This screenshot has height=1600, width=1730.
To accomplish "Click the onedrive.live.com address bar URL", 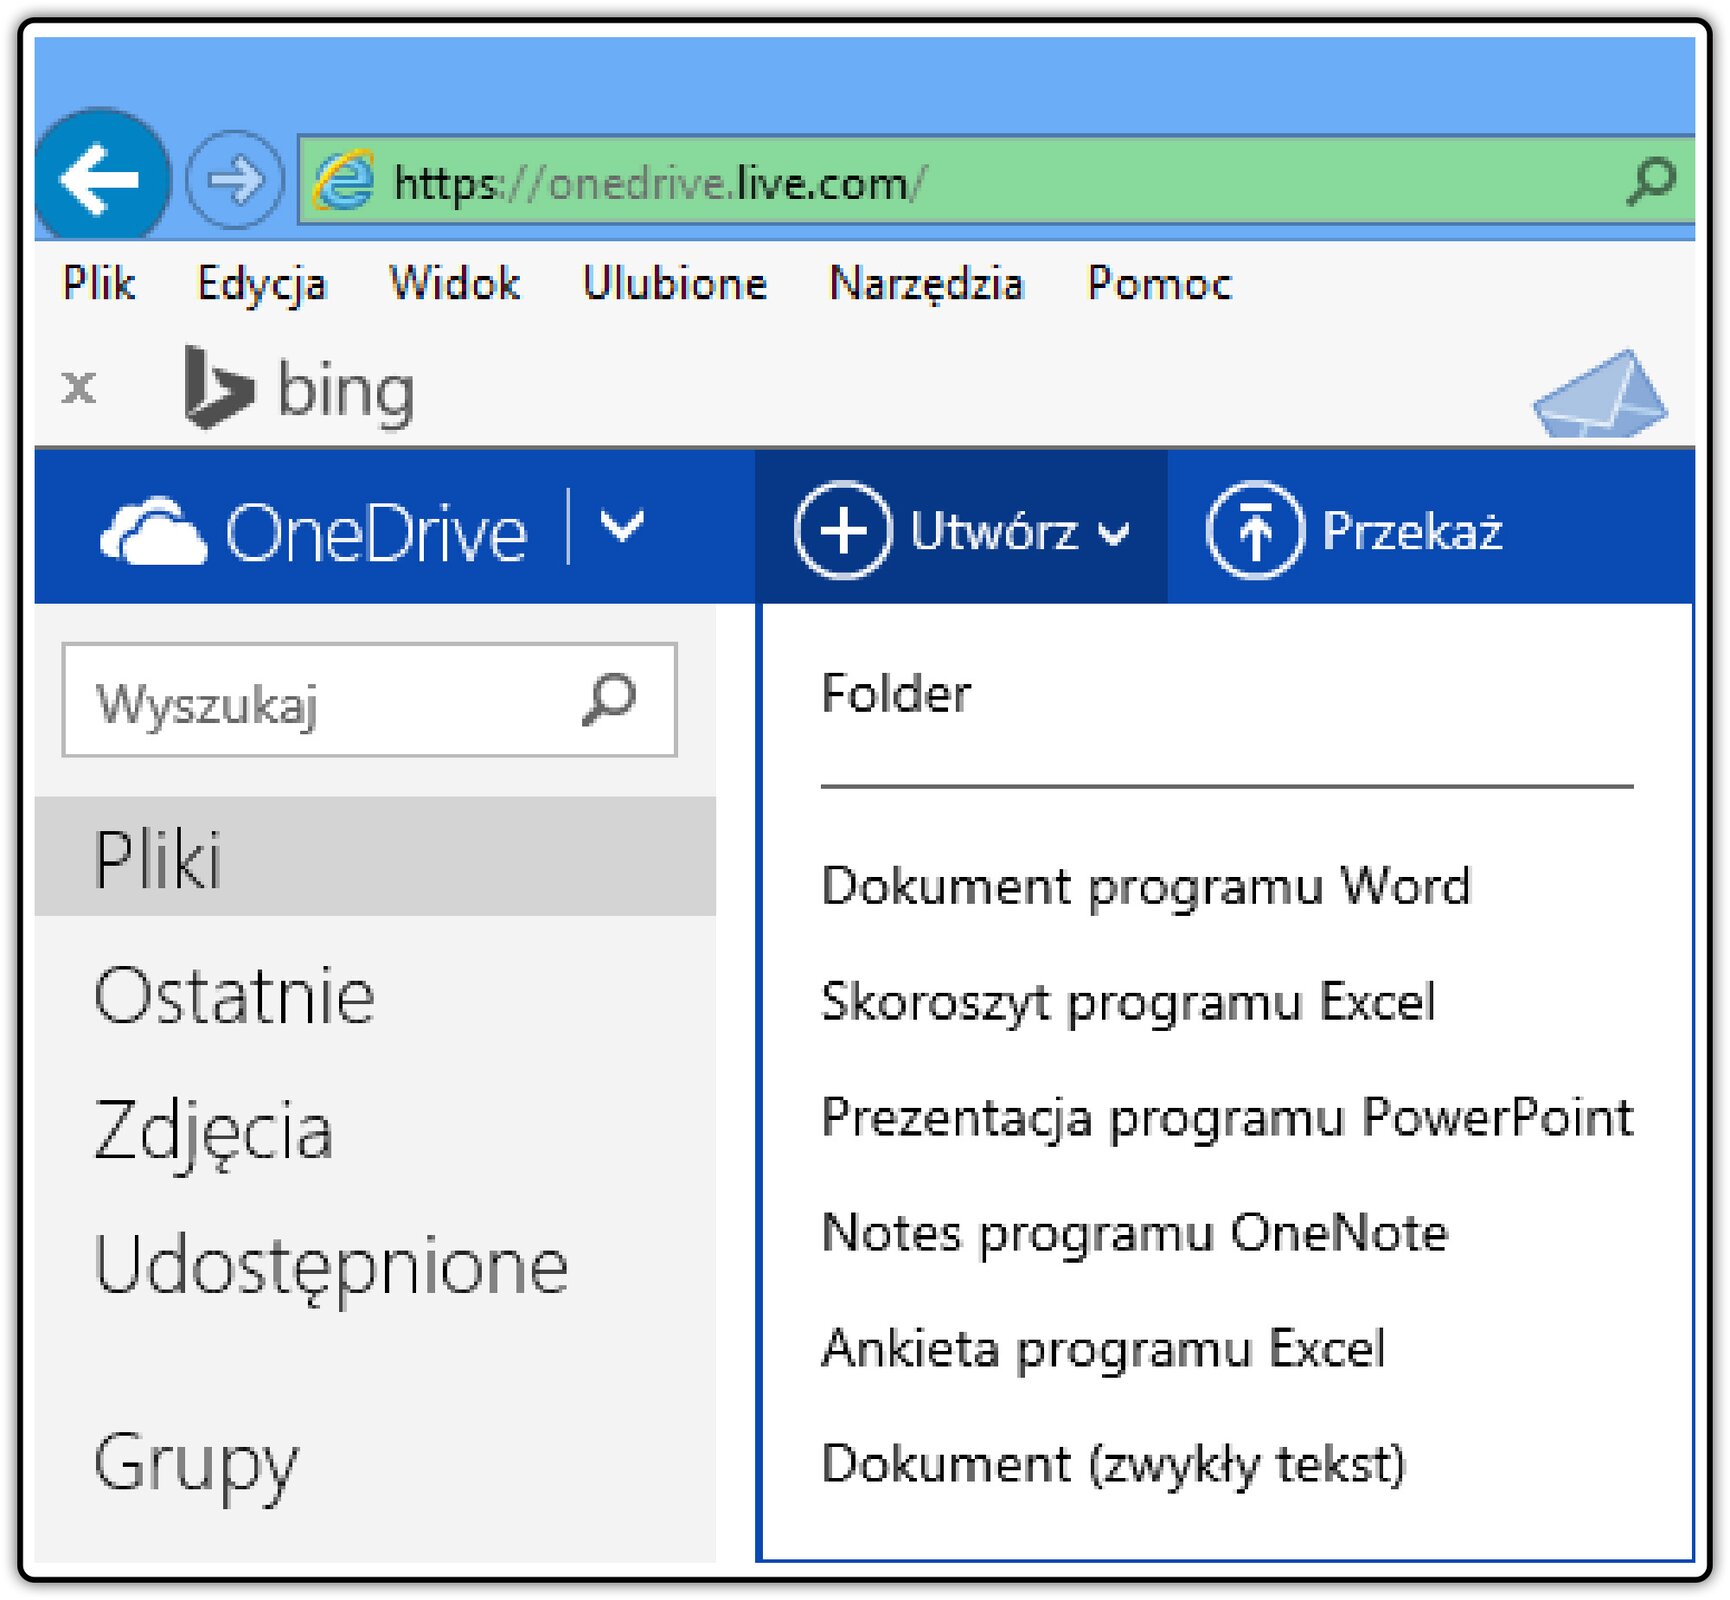I will click(x=660, y=183).
